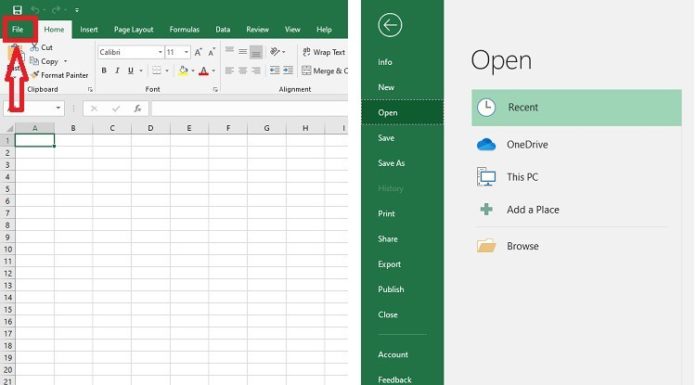Choose Print in the backstage menu
Image resolution: width=696 pixels, height=385 pixels.
386,214
